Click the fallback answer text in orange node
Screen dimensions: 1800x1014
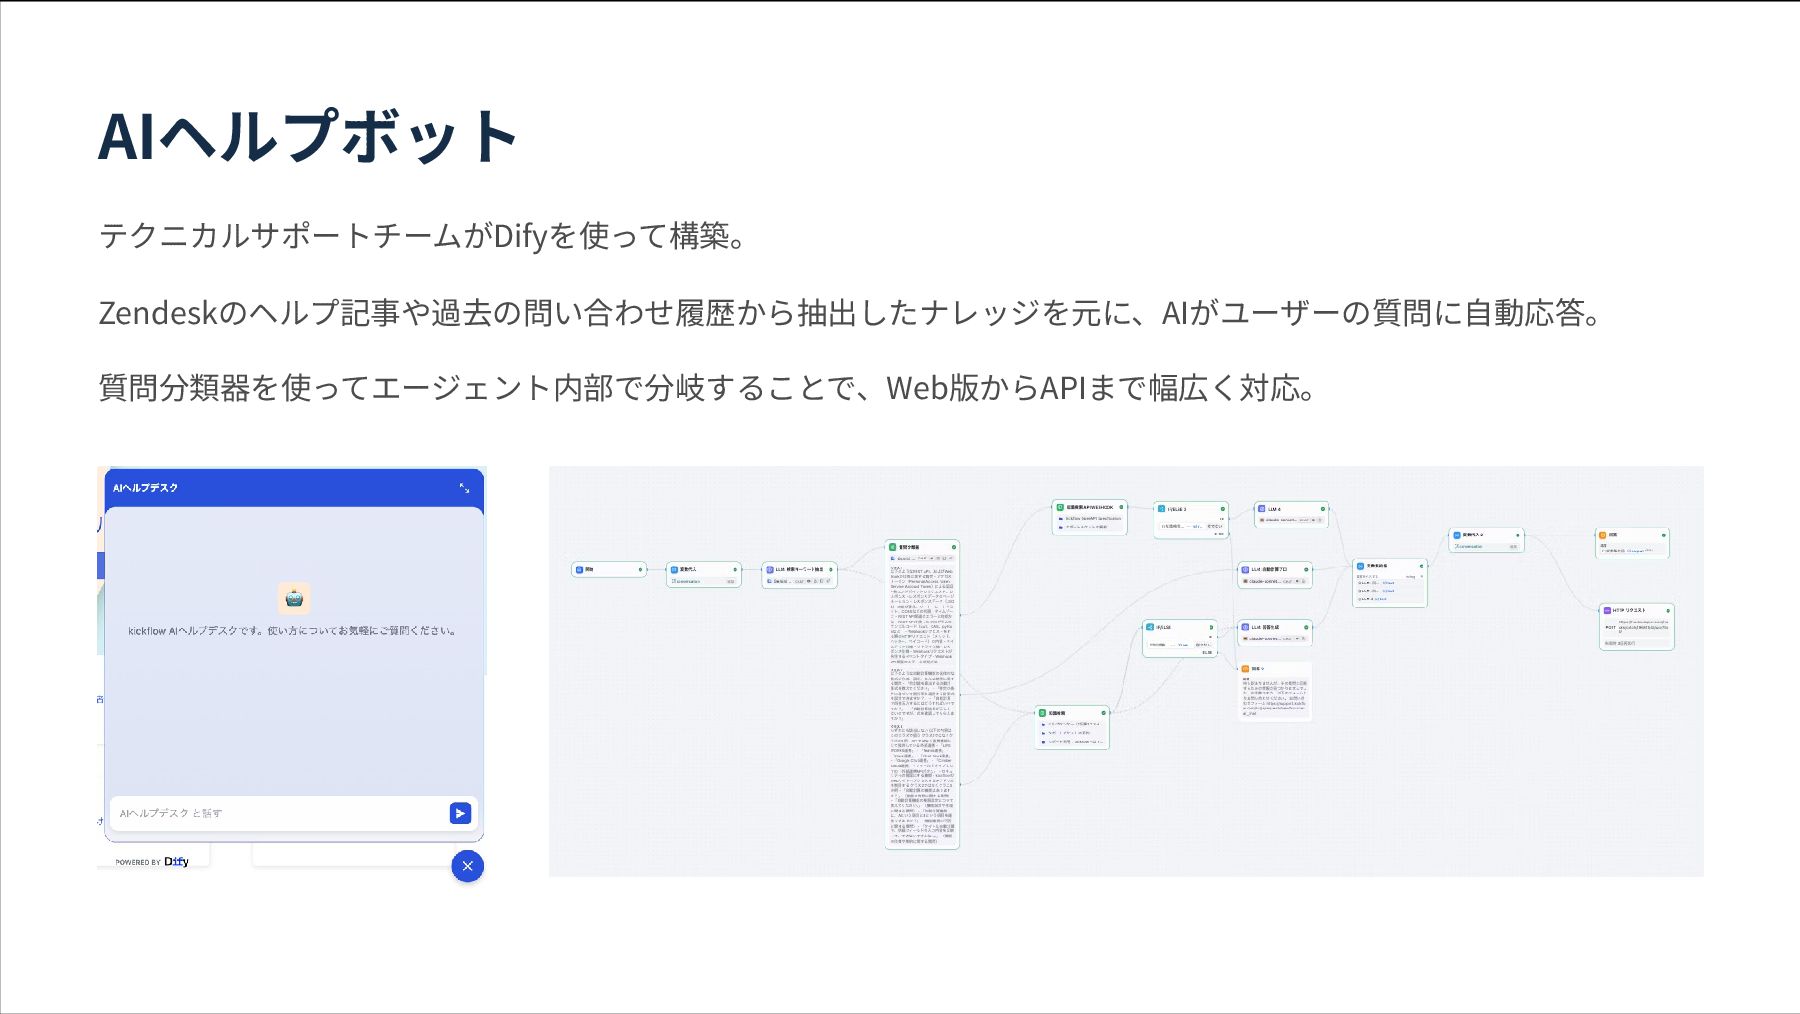pos(1275,697)
